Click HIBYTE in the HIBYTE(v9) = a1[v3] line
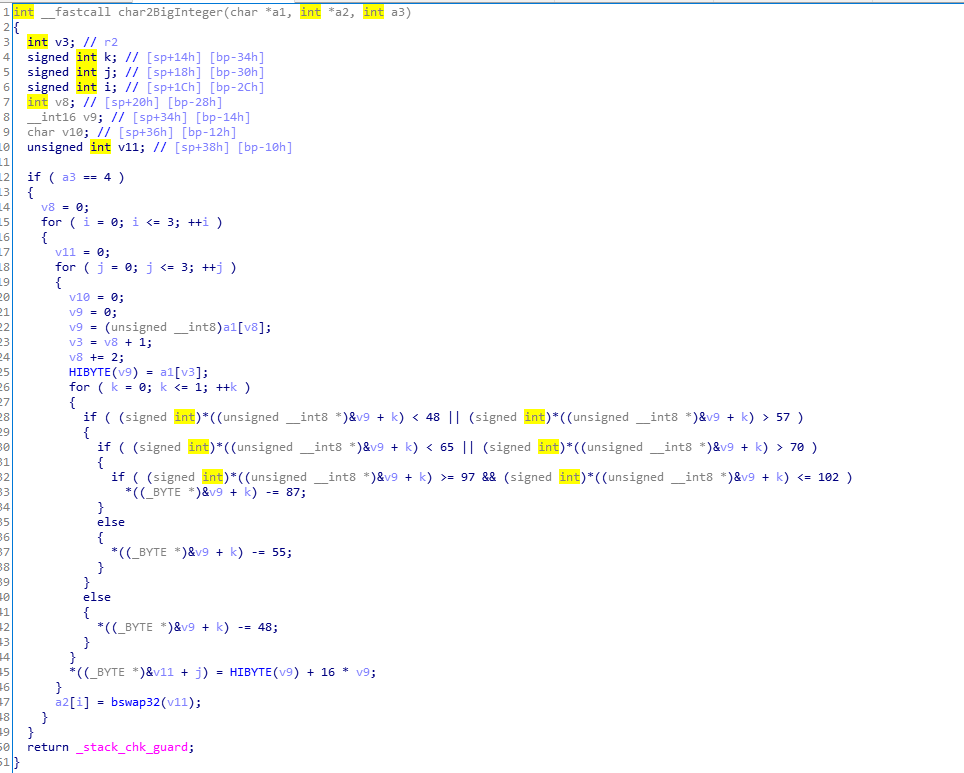The width and height of the screenshot is (964, 773). click(90, 373)
